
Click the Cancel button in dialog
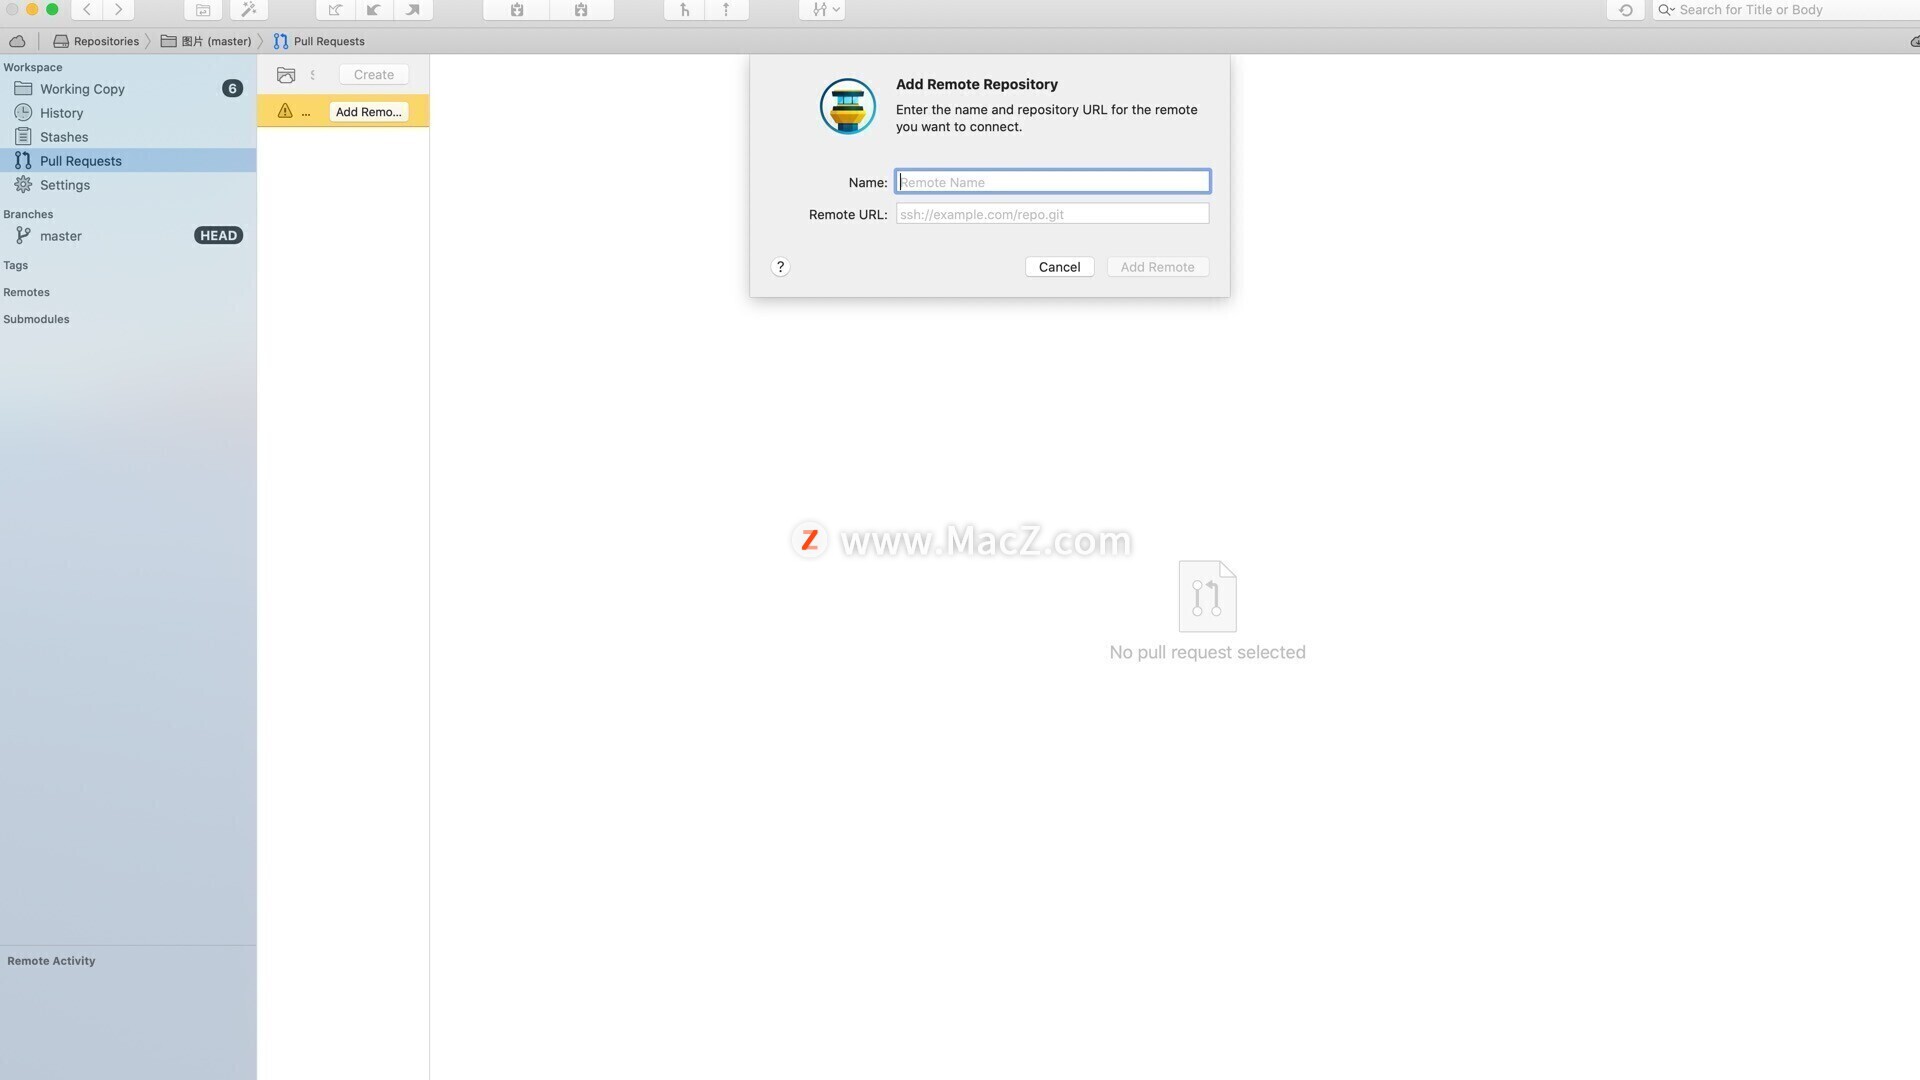tap(1059, 266)
